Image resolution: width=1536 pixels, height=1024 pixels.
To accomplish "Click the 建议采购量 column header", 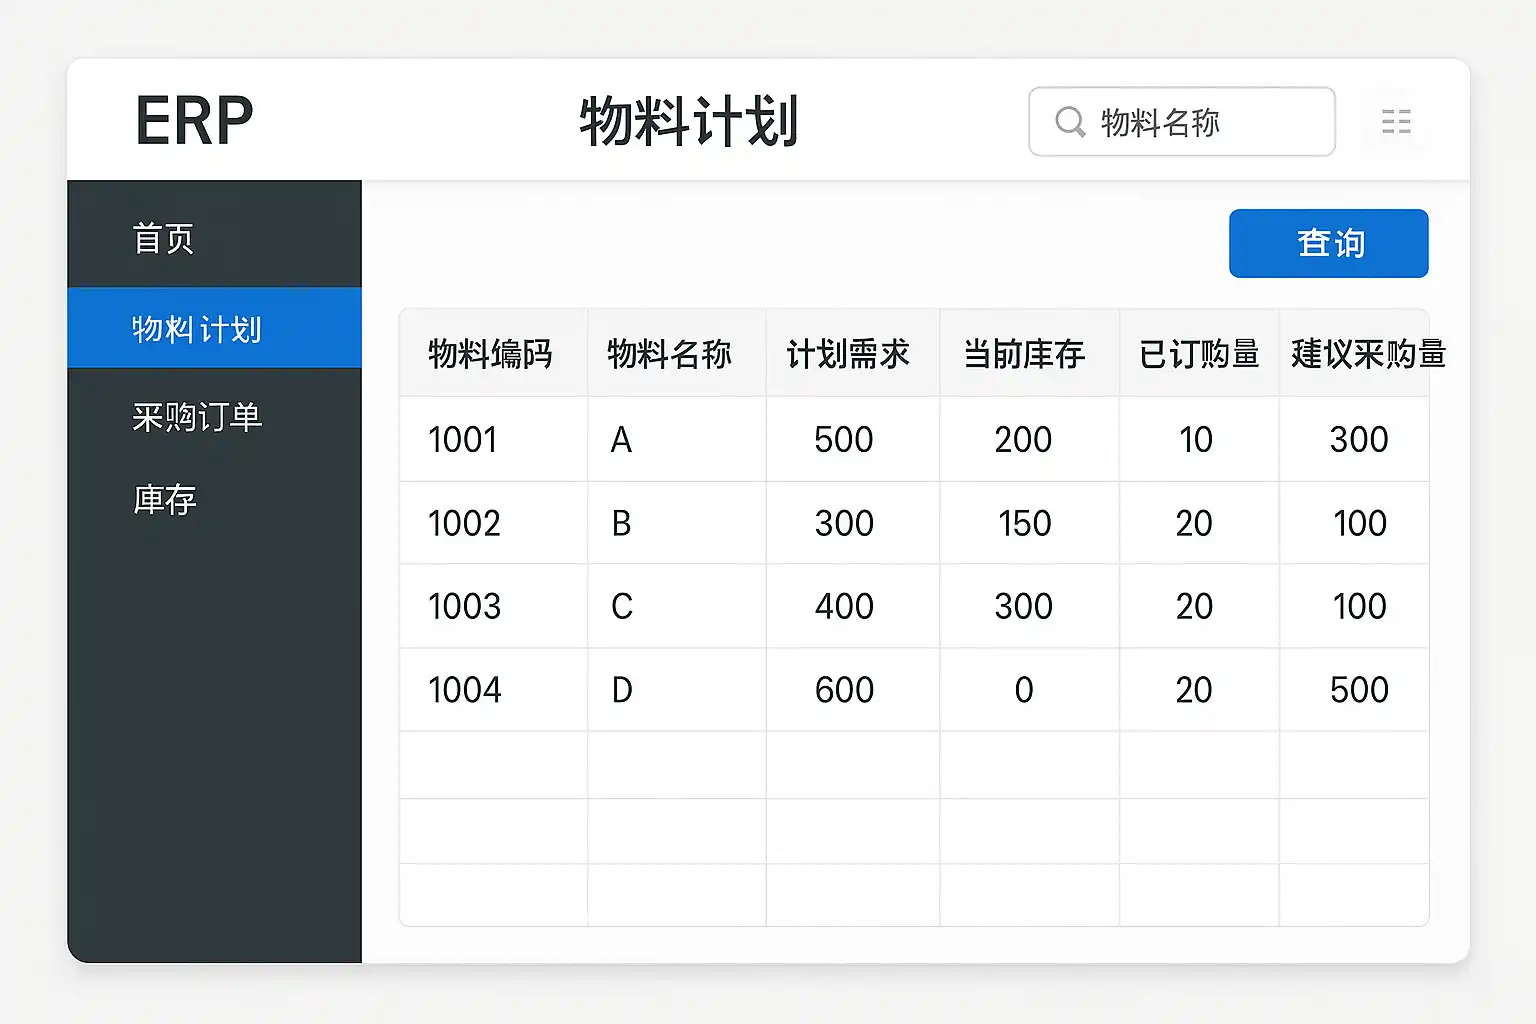I will pos(1368,353).
